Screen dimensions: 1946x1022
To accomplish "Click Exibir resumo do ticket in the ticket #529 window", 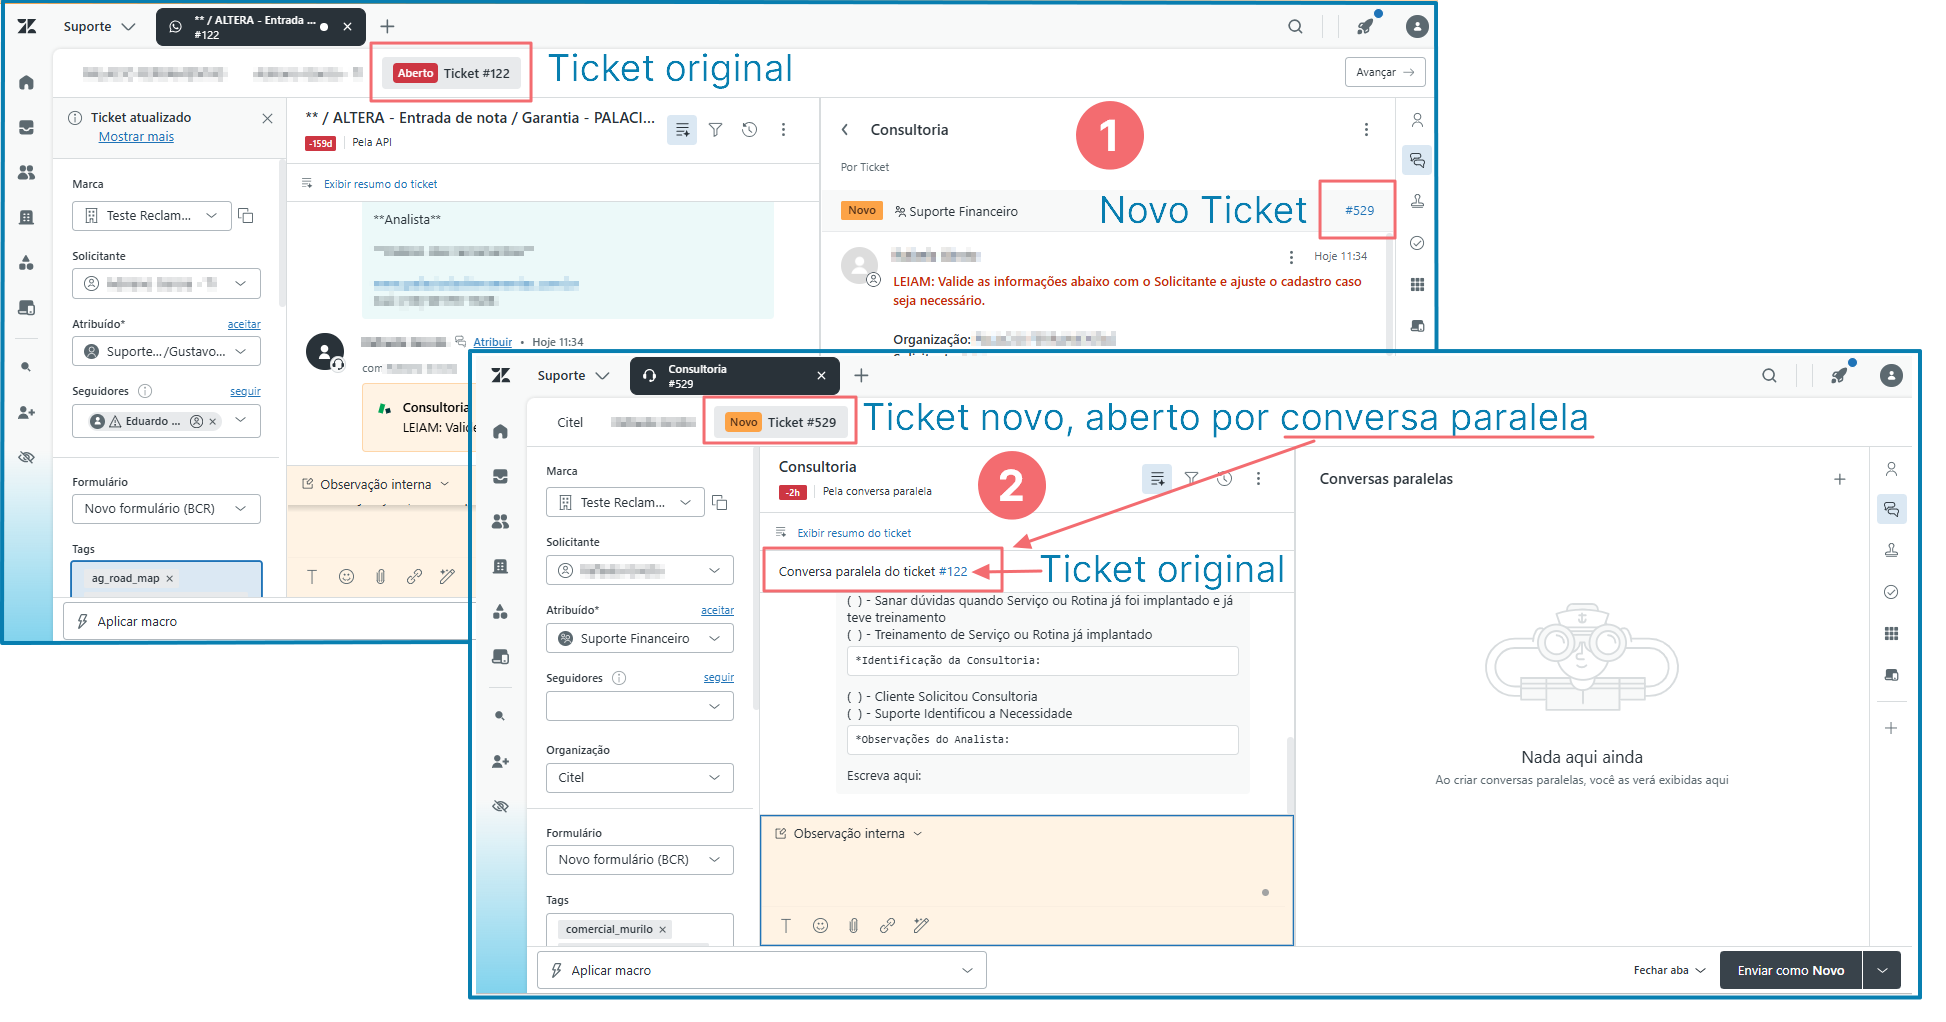I will pyautogui.click(x=854, y=533).
